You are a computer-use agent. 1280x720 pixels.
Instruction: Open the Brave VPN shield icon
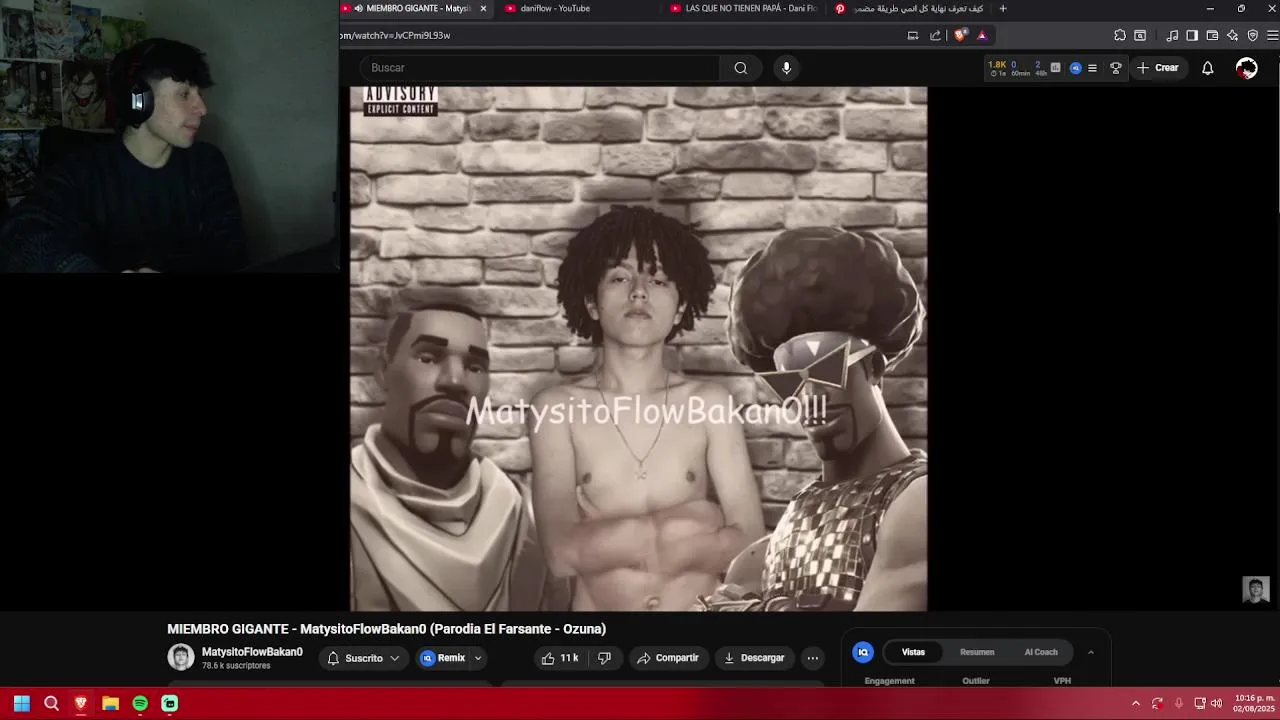tap(1252, 35)
